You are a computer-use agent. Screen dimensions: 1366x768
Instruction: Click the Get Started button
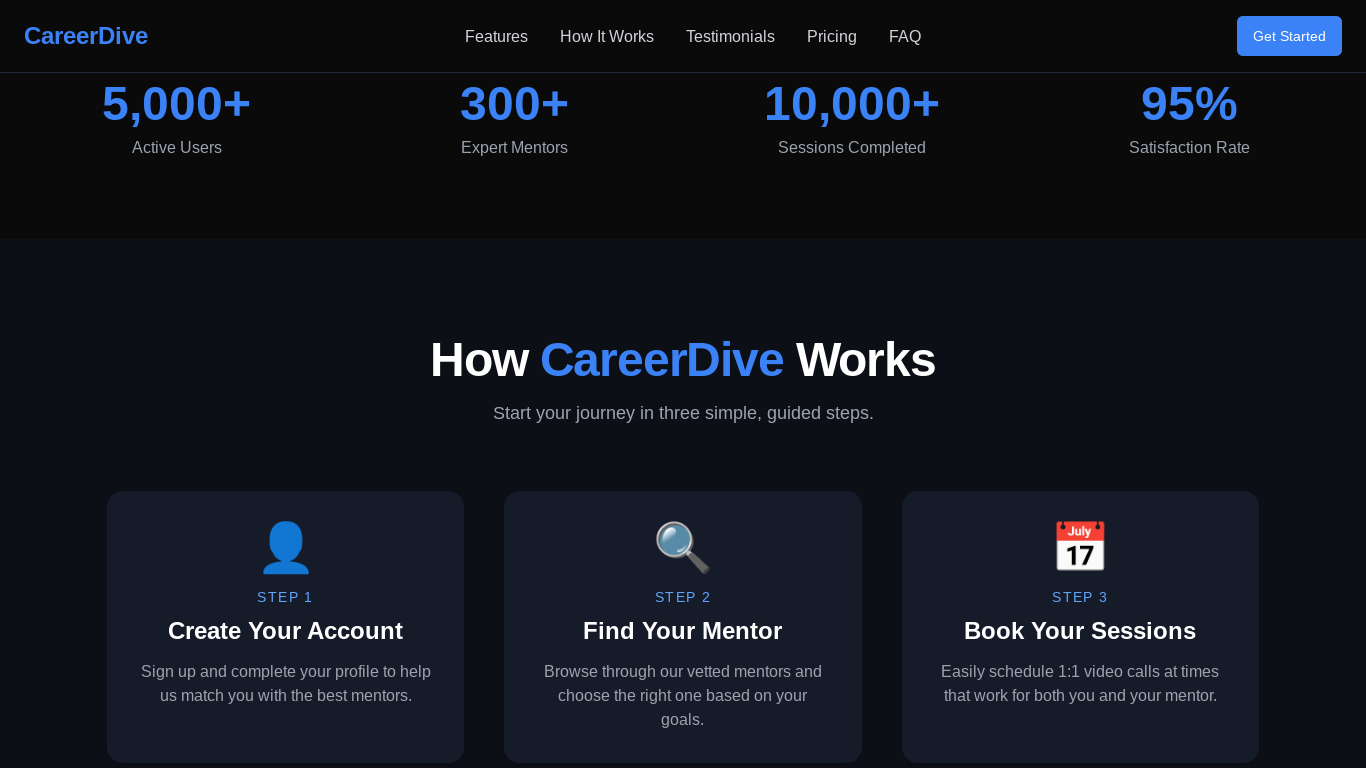point(1289,36)
